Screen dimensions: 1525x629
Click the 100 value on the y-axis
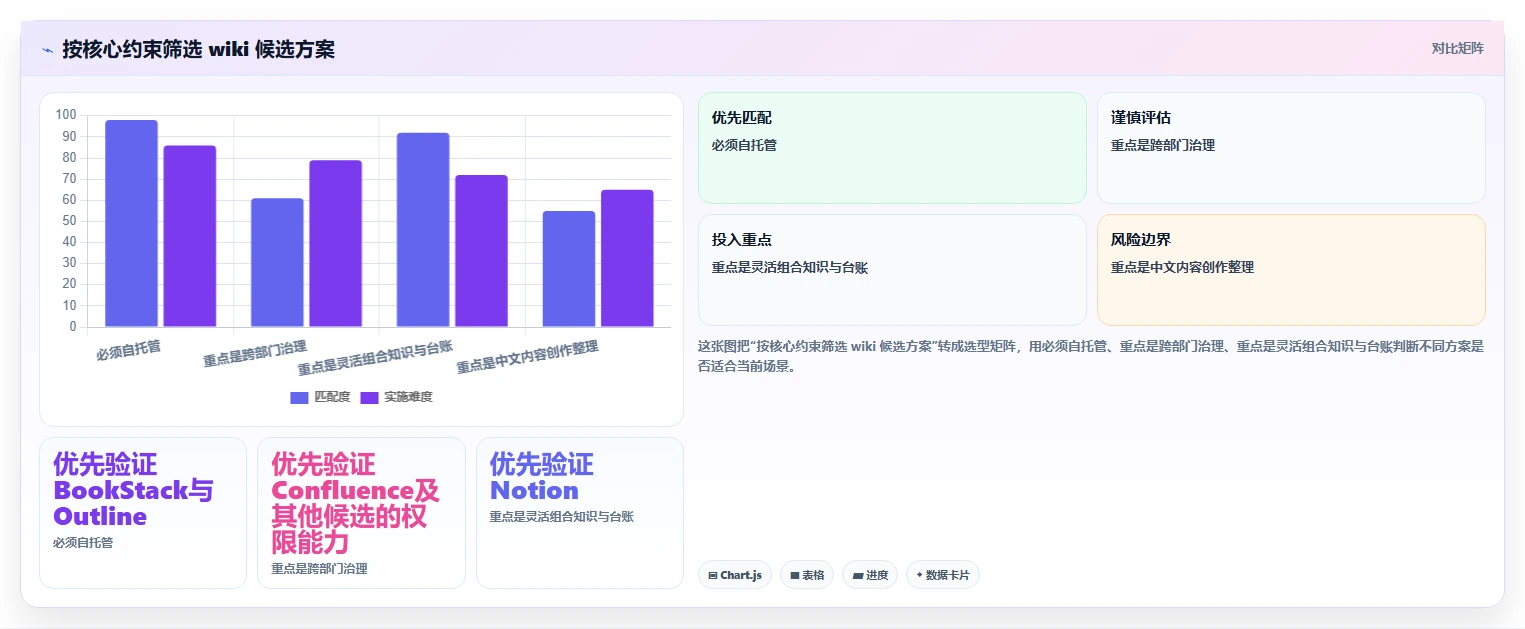coord(66,115)
